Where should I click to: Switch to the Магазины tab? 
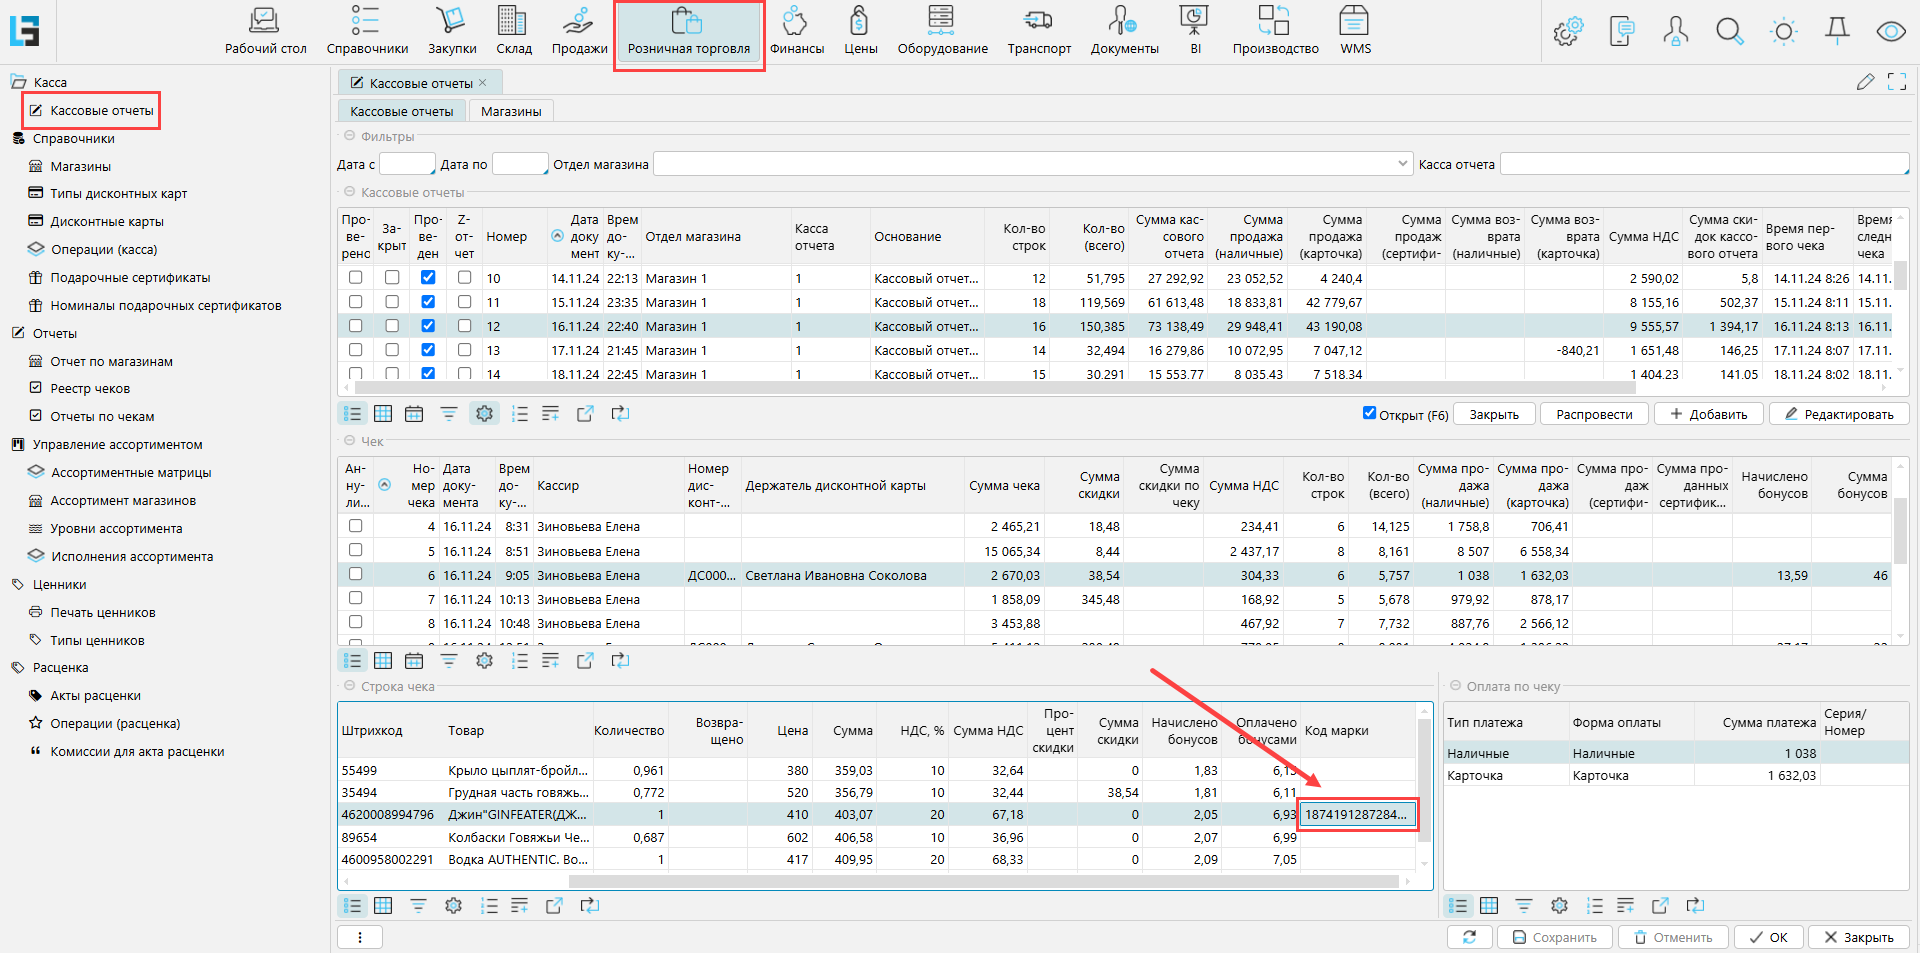point(510,111)
